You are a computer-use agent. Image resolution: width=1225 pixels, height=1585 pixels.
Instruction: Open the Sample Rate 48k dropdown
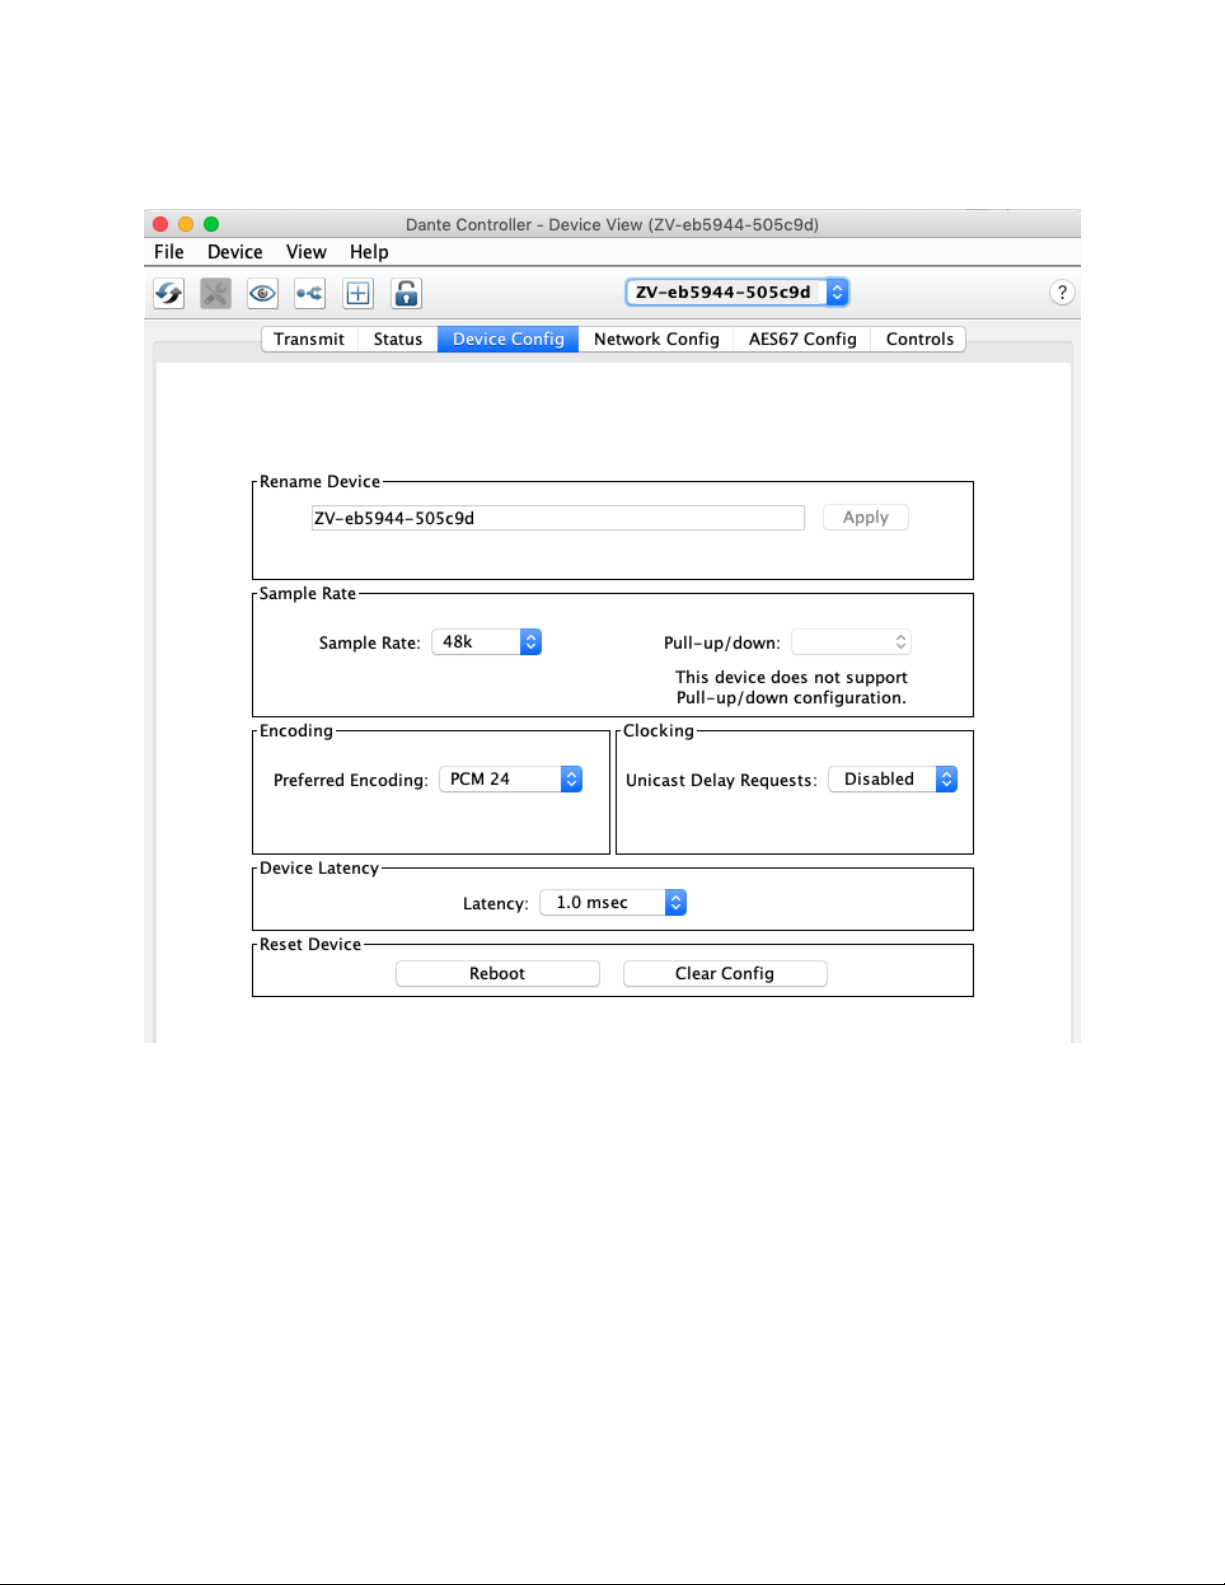pyautogui.click(x=486, y=642)
